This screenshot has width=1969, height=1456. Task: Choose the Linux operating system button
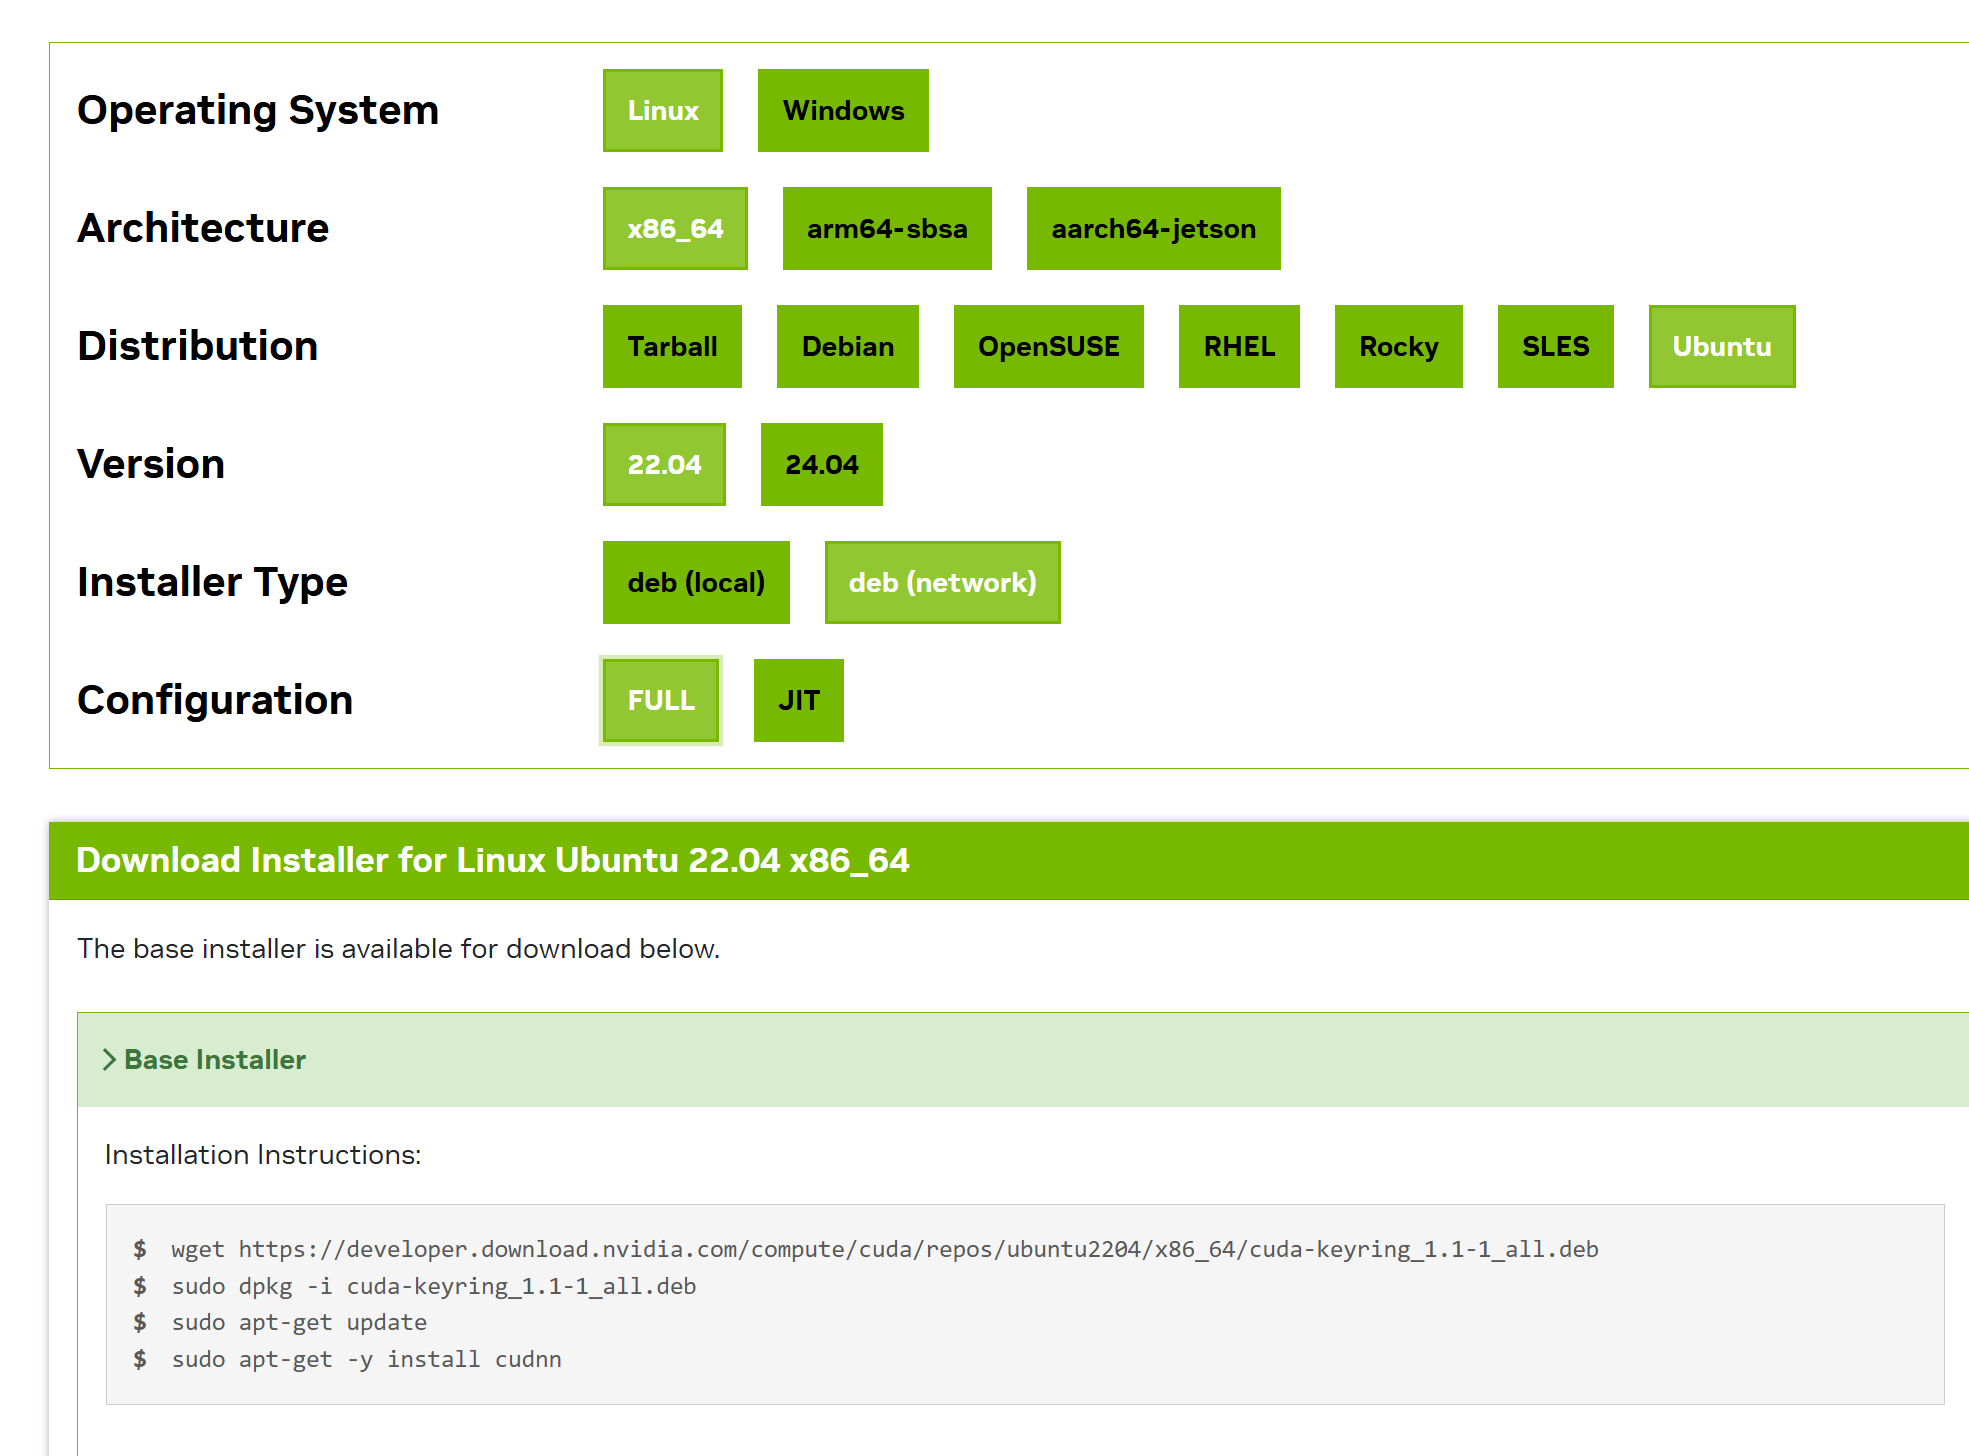coord(662,111)
